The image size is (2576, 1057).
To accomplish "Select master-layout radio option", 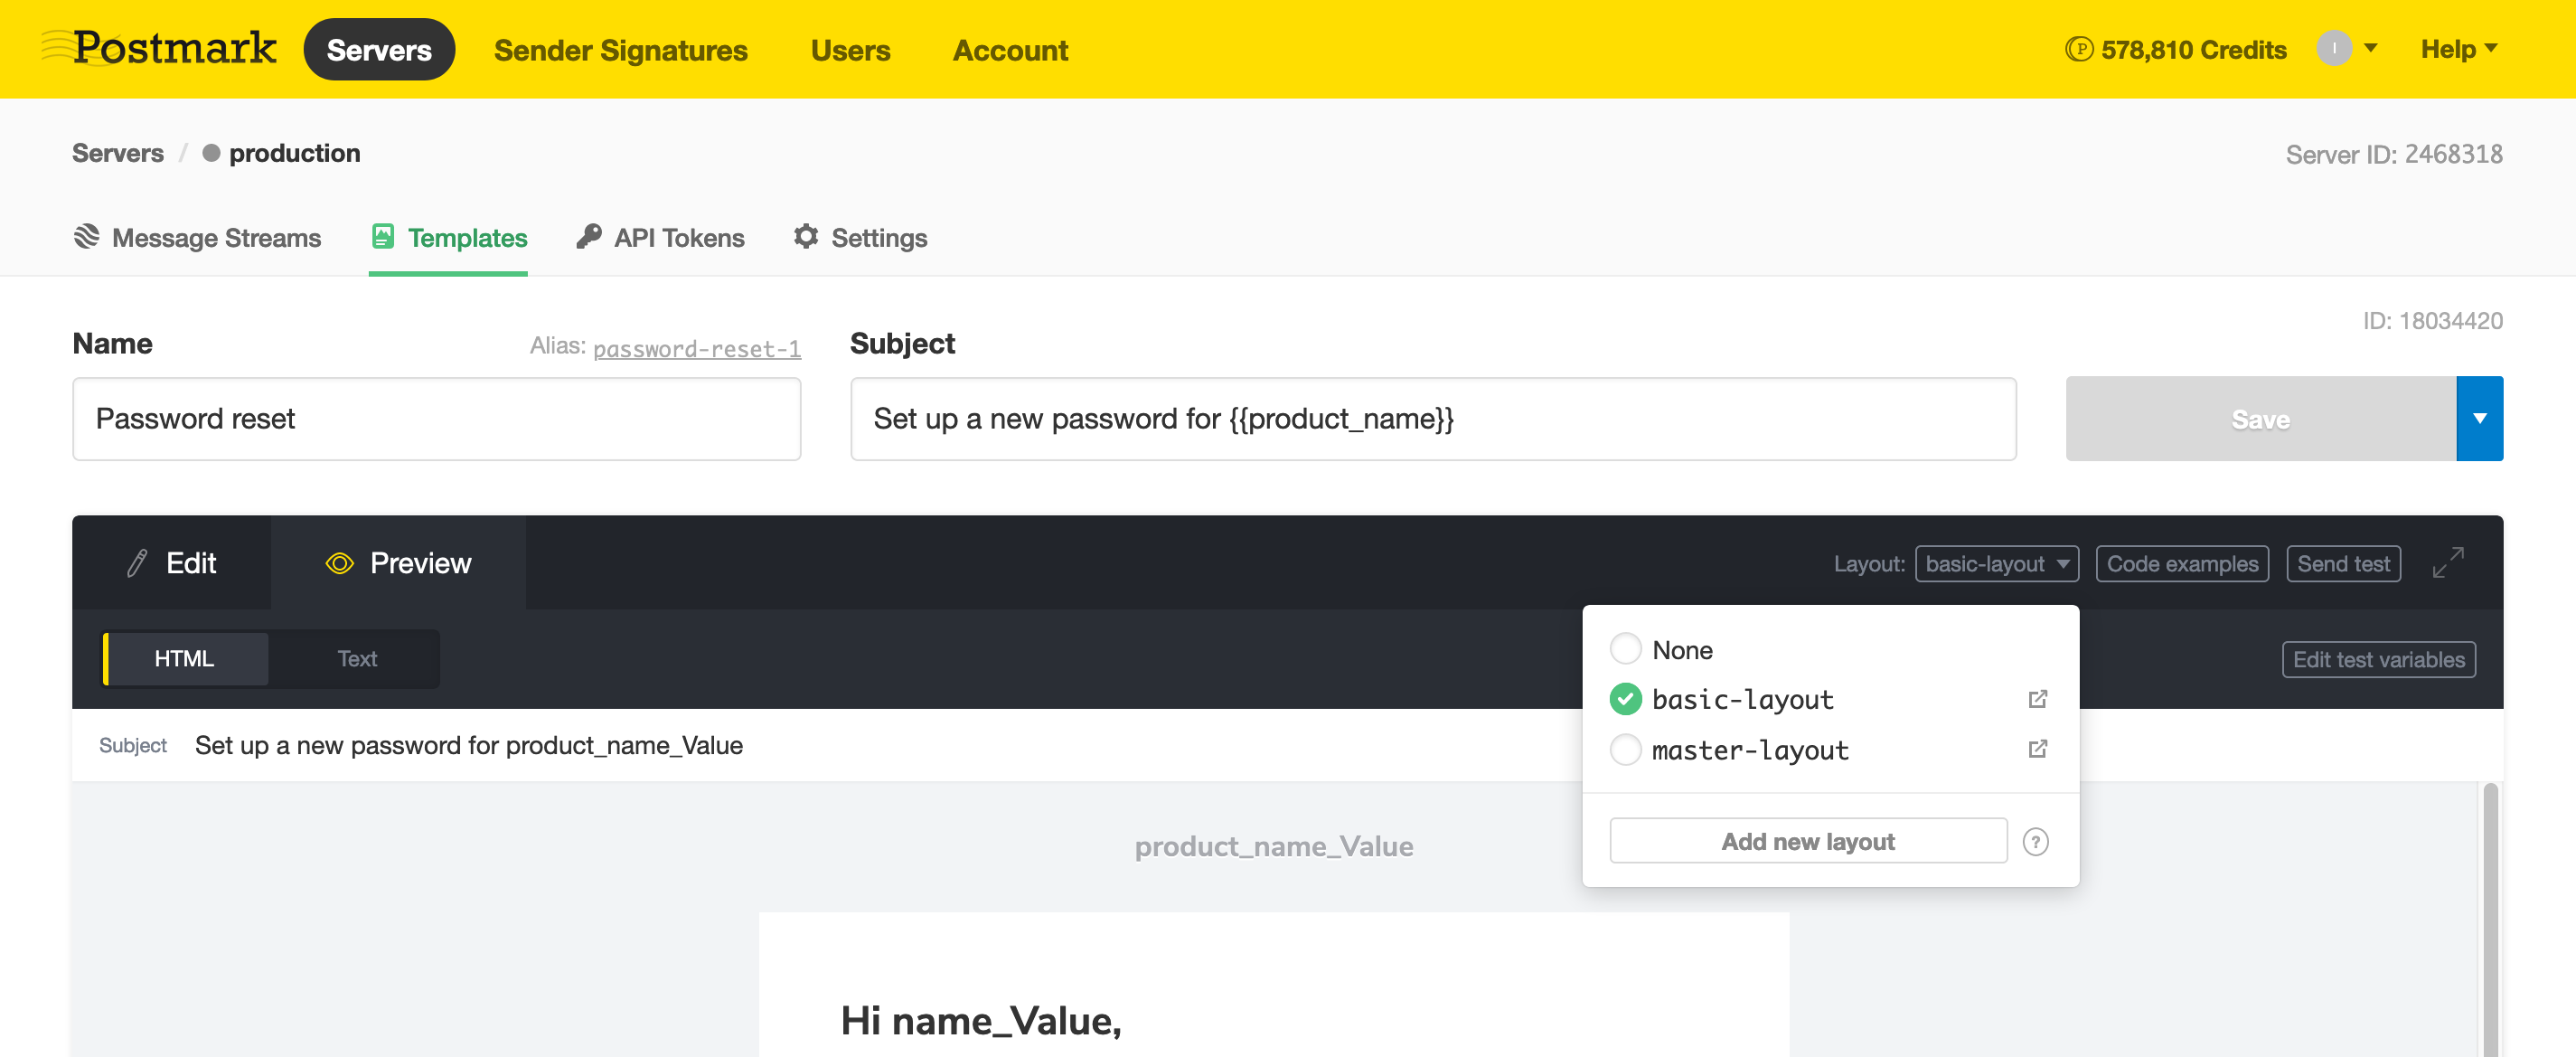I will pos(1625,749).
